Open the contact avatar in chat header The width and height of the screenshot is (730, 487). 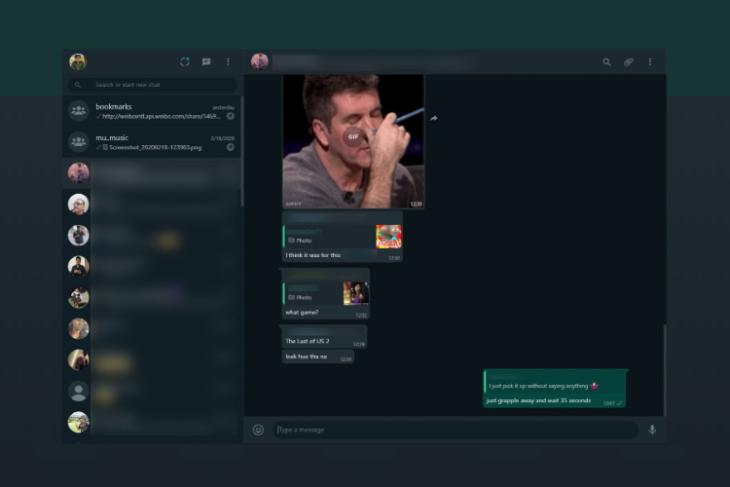[x=260, y=61]
